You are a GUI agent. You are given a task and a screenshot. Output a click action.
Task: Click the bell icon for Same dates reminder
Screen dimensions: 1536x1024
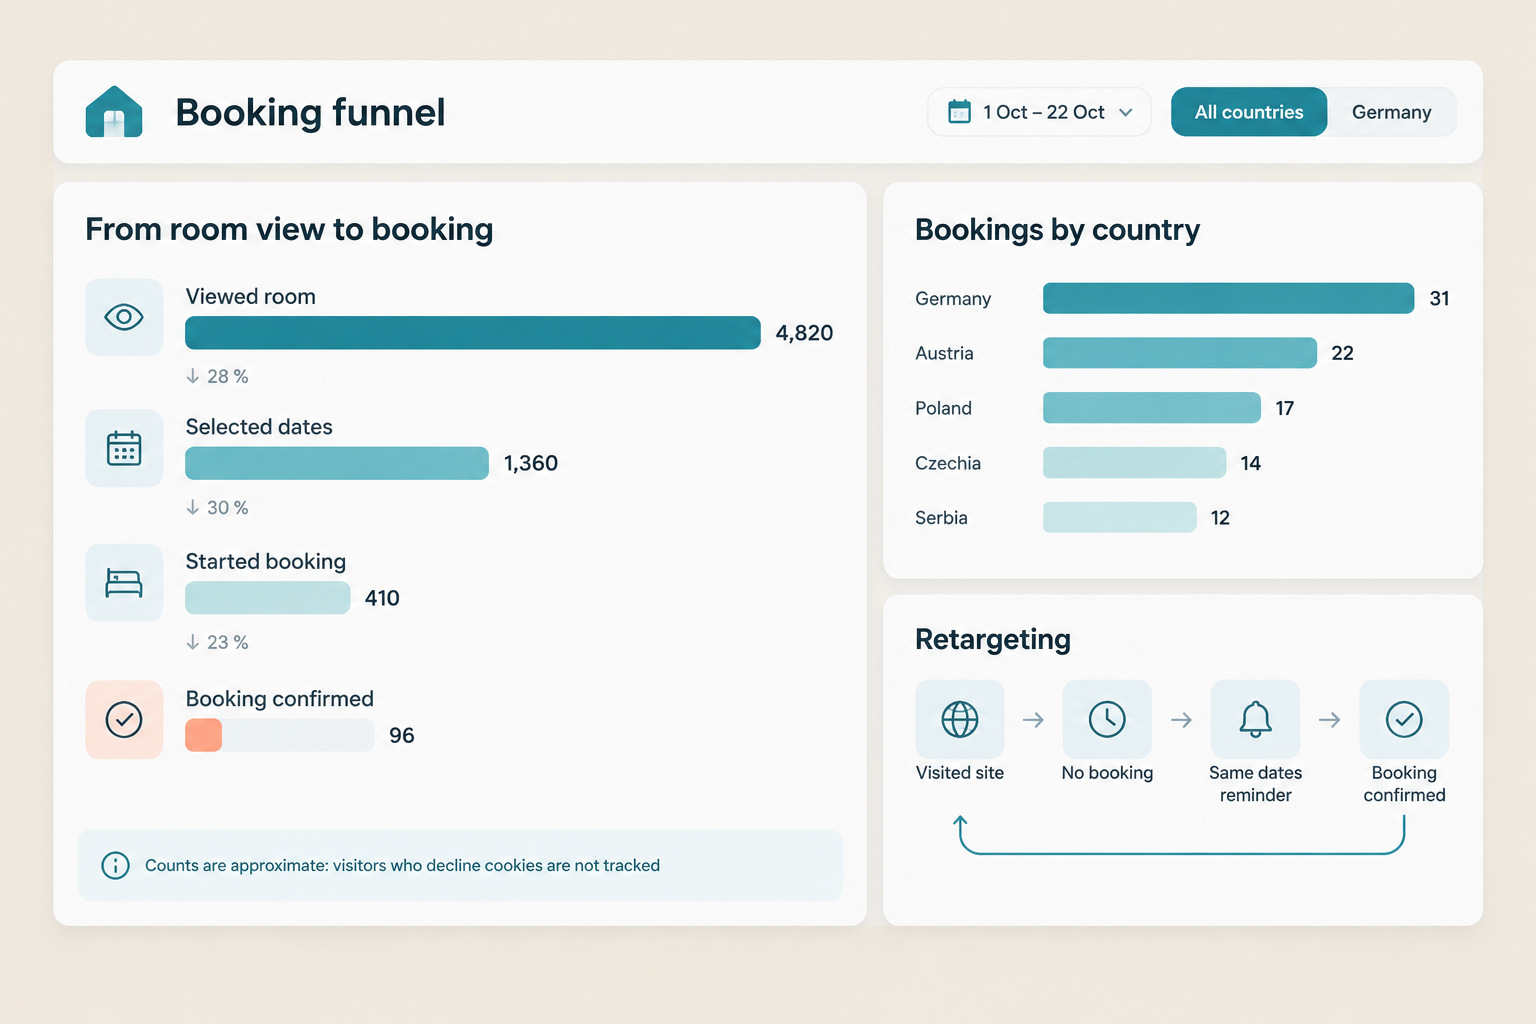point(1255,719)
